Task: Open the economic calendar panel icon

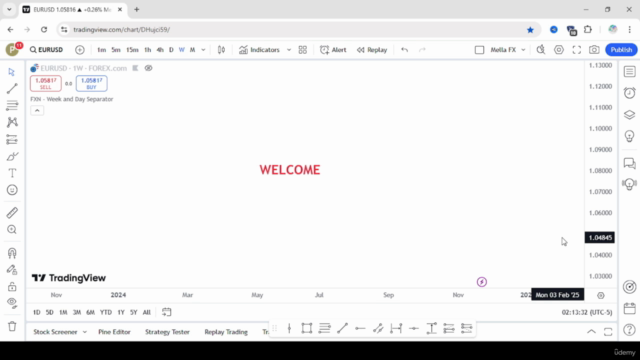Action: pyautogui.click(x=629, y=308)
